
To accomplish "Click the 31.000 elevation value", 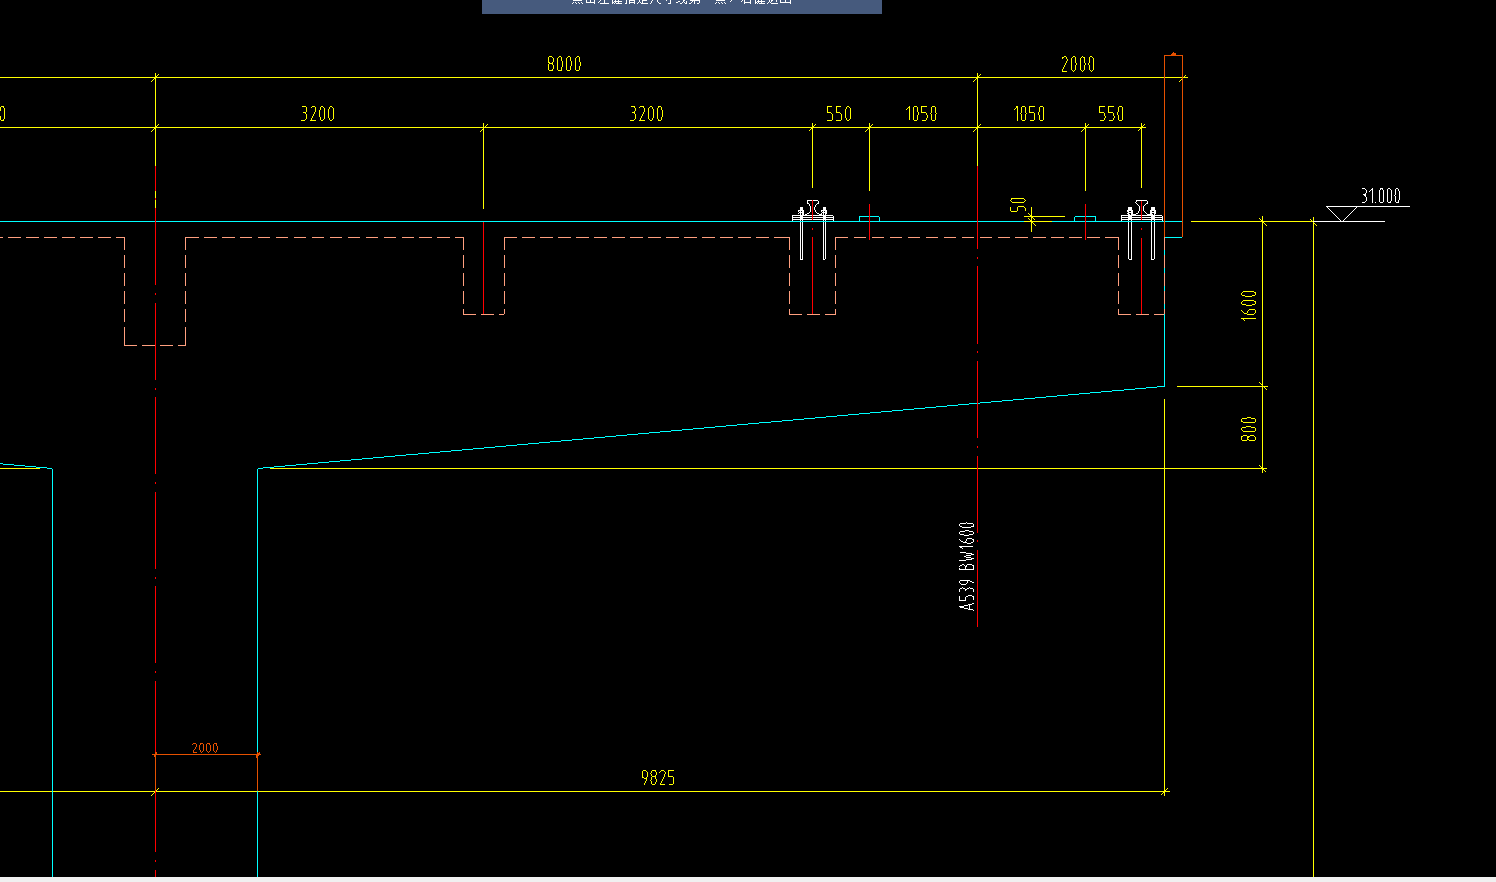I will [1381, 196].
